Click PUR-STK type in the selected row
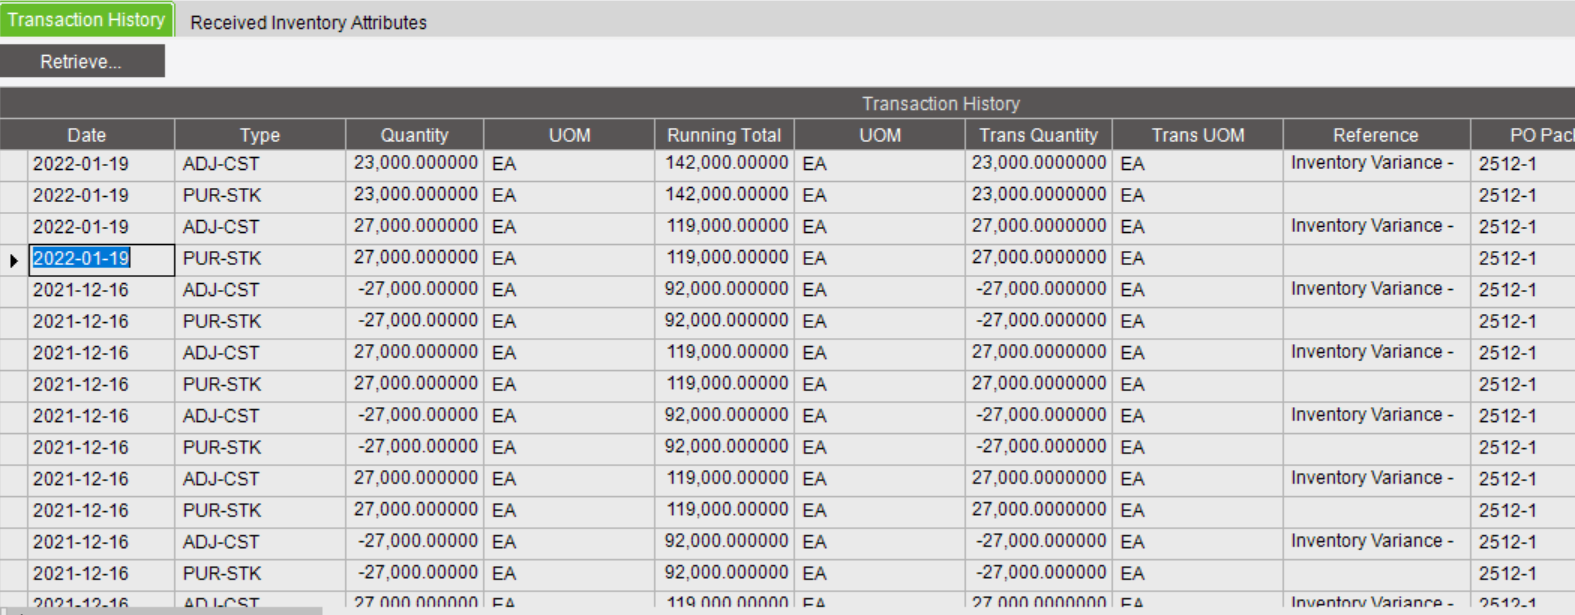 click(260, 258)
